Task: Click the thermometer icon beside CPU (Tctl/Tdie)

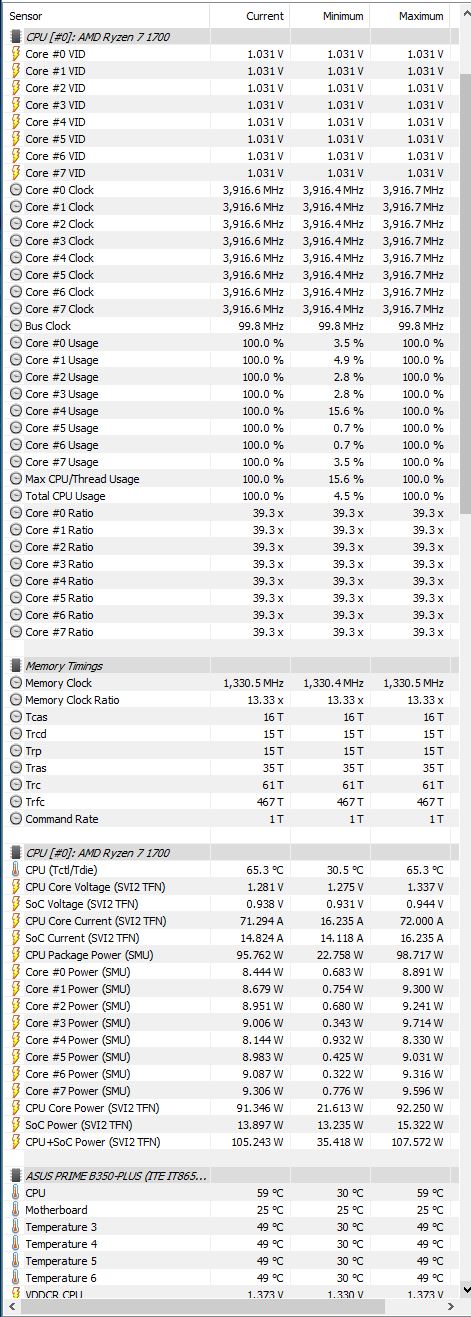Action: coord(15,870)
